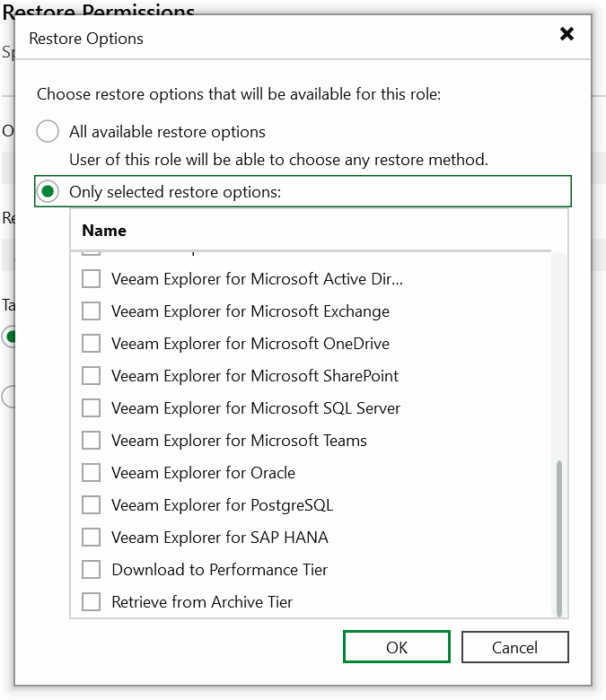Close Restore Options dialog with X

pyautogui.click(x=567, y=33)
